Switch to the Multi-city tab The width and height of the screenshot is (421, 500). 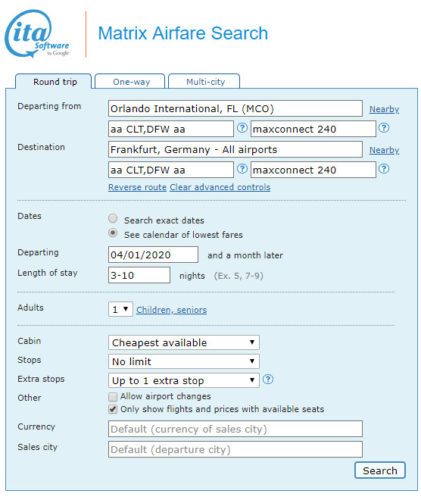(x=204, y=81)
